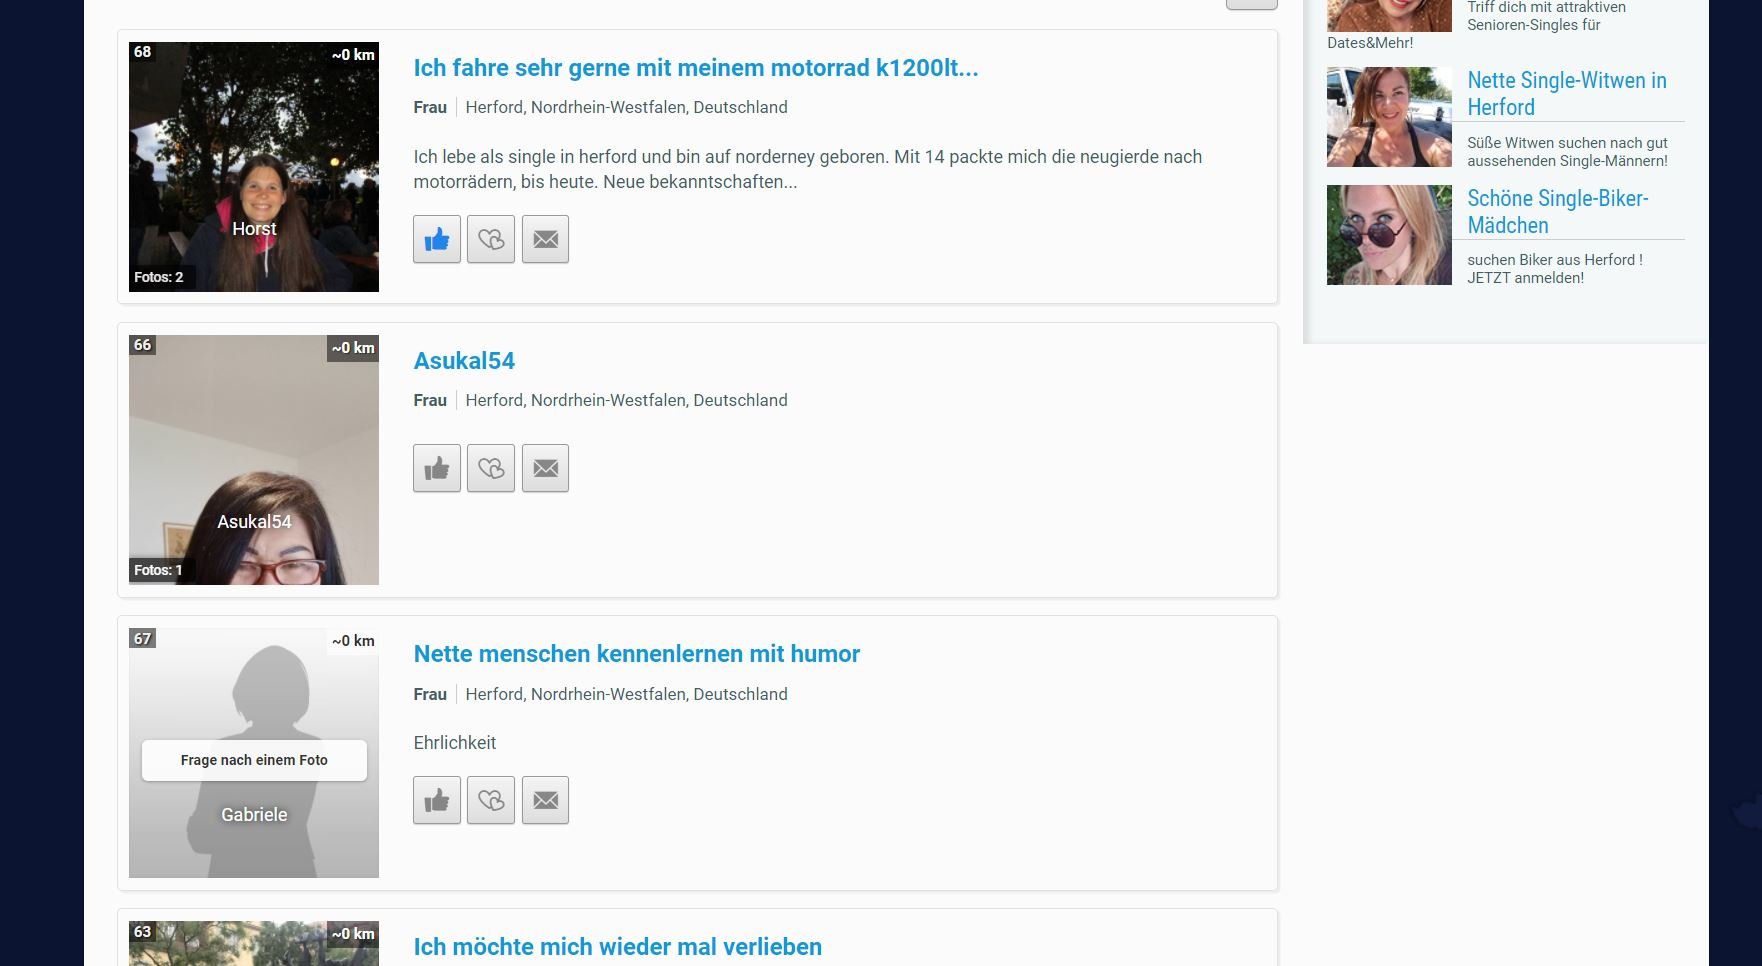Send hearts flirt to Asukal54
The image size is (1762, 966).
point(491,468)
